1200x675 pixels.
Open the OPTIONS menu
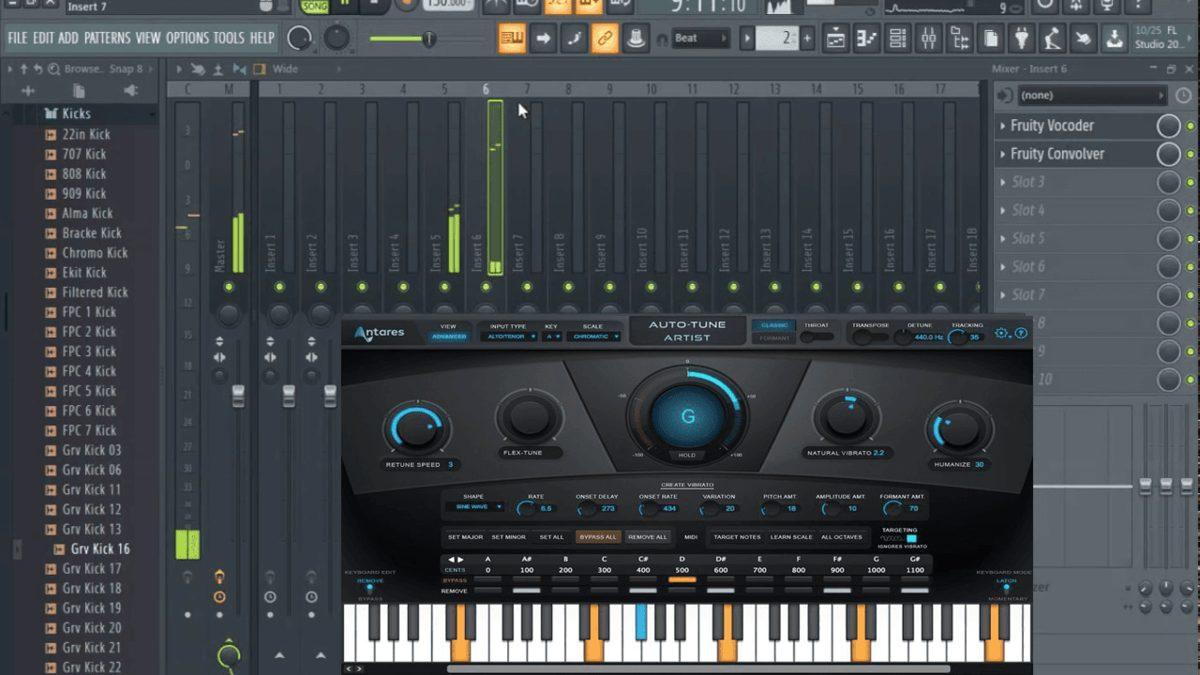[187, 38]
